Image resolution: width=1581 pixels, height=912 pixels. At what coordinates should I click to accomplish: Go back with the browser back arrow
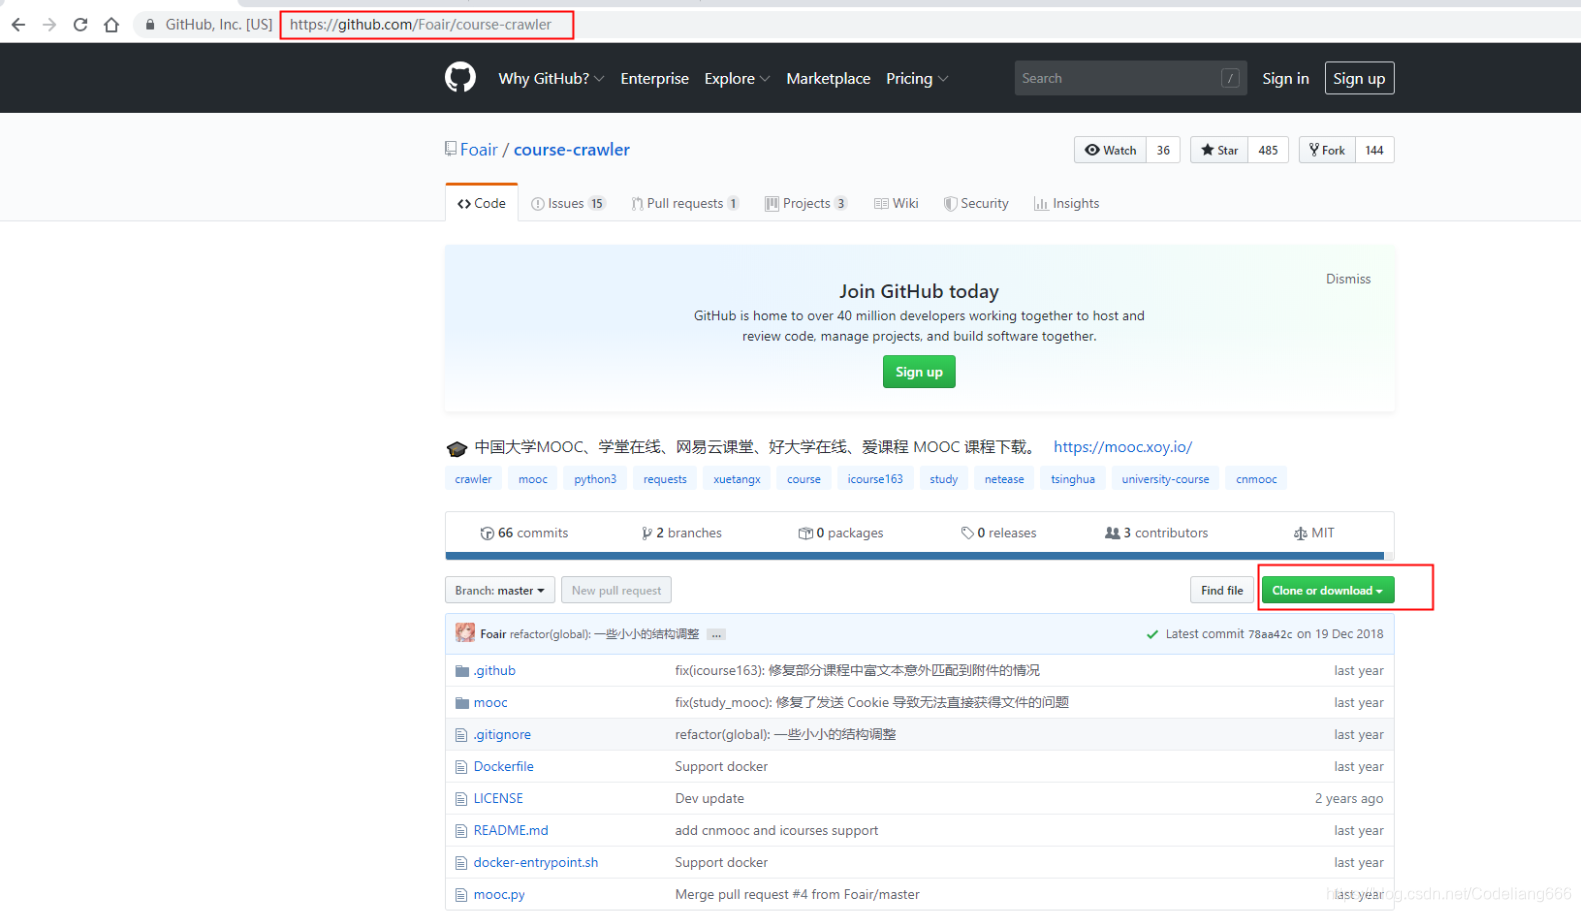coord(18,24)
